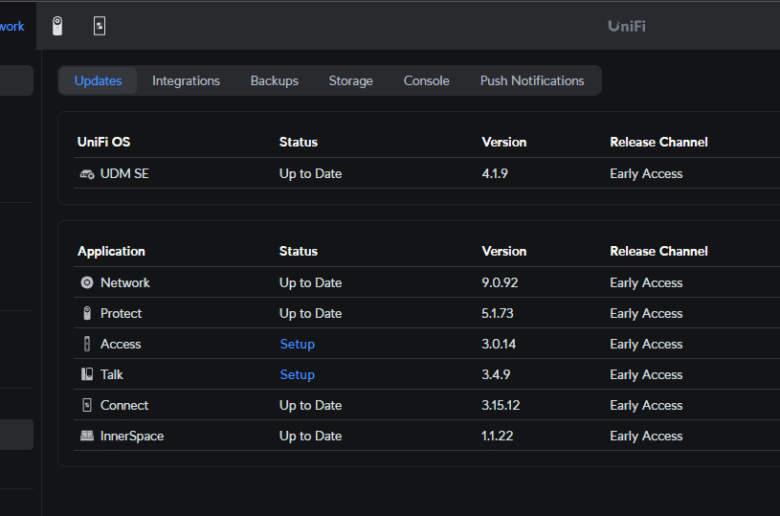
Task: Click Up to Date status for Protect
Action: click(x=310, y=313)
